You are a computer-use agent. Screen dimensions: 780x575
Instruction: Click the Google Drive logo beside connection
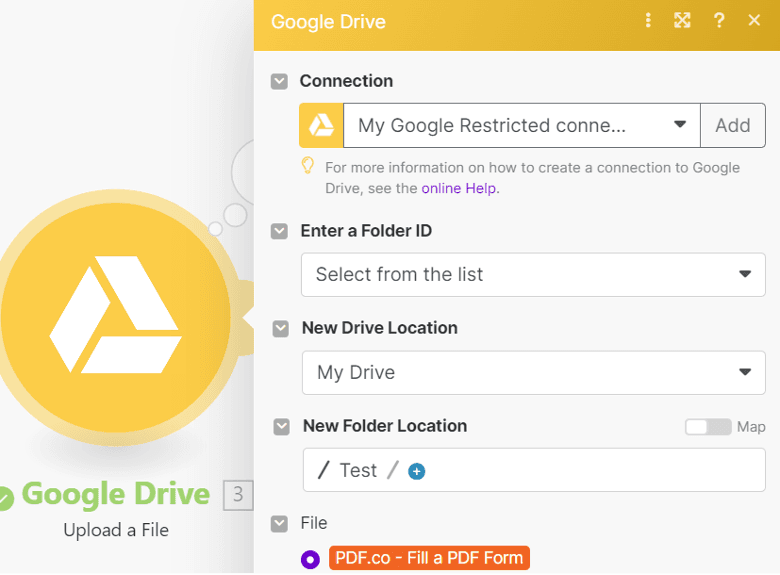point(321,125)
